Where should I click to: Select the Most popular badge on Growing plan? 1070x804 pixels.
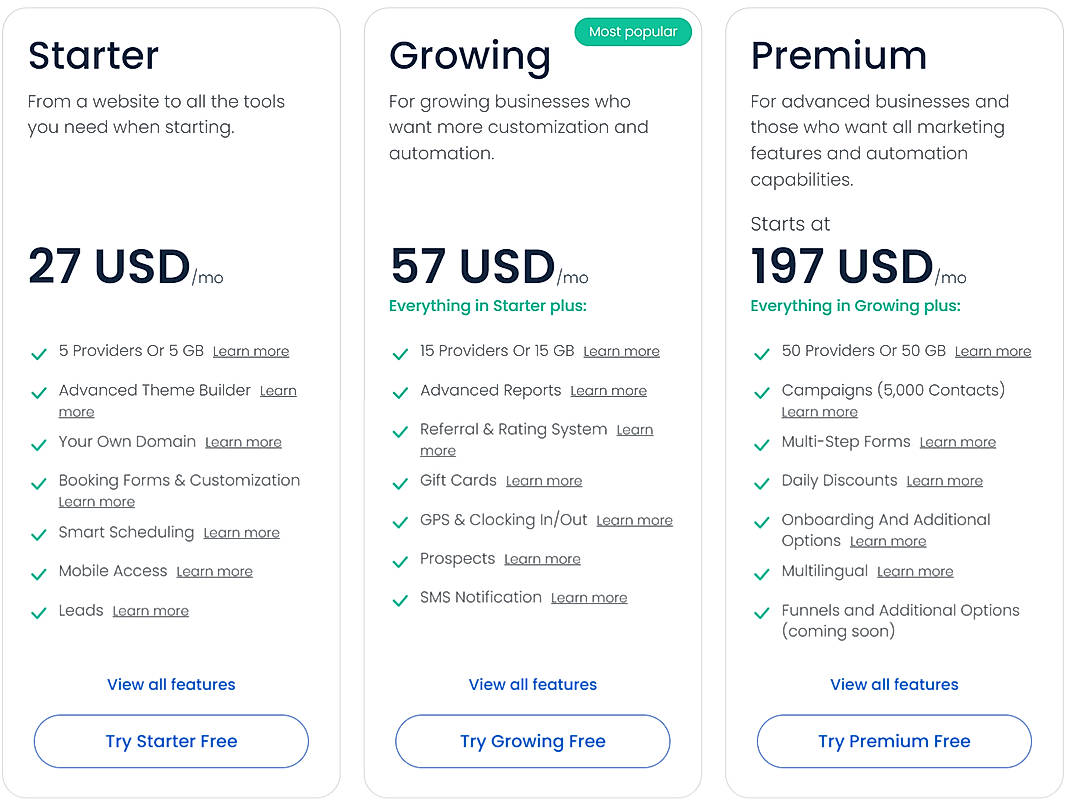tap(633, 31)
